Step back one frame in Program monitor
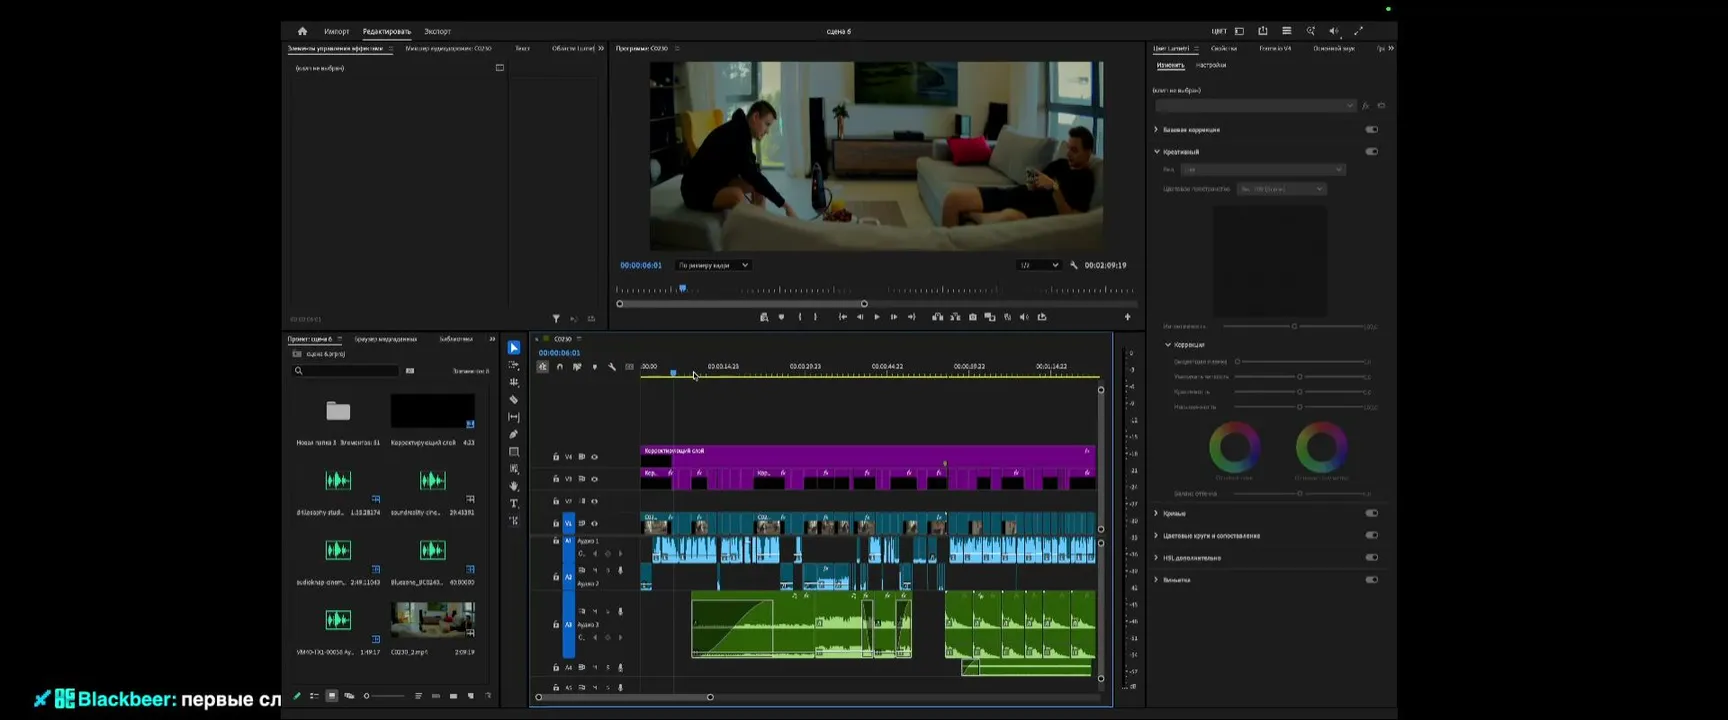The width and height of the screenshot is (1728, 720). (860, 317)
